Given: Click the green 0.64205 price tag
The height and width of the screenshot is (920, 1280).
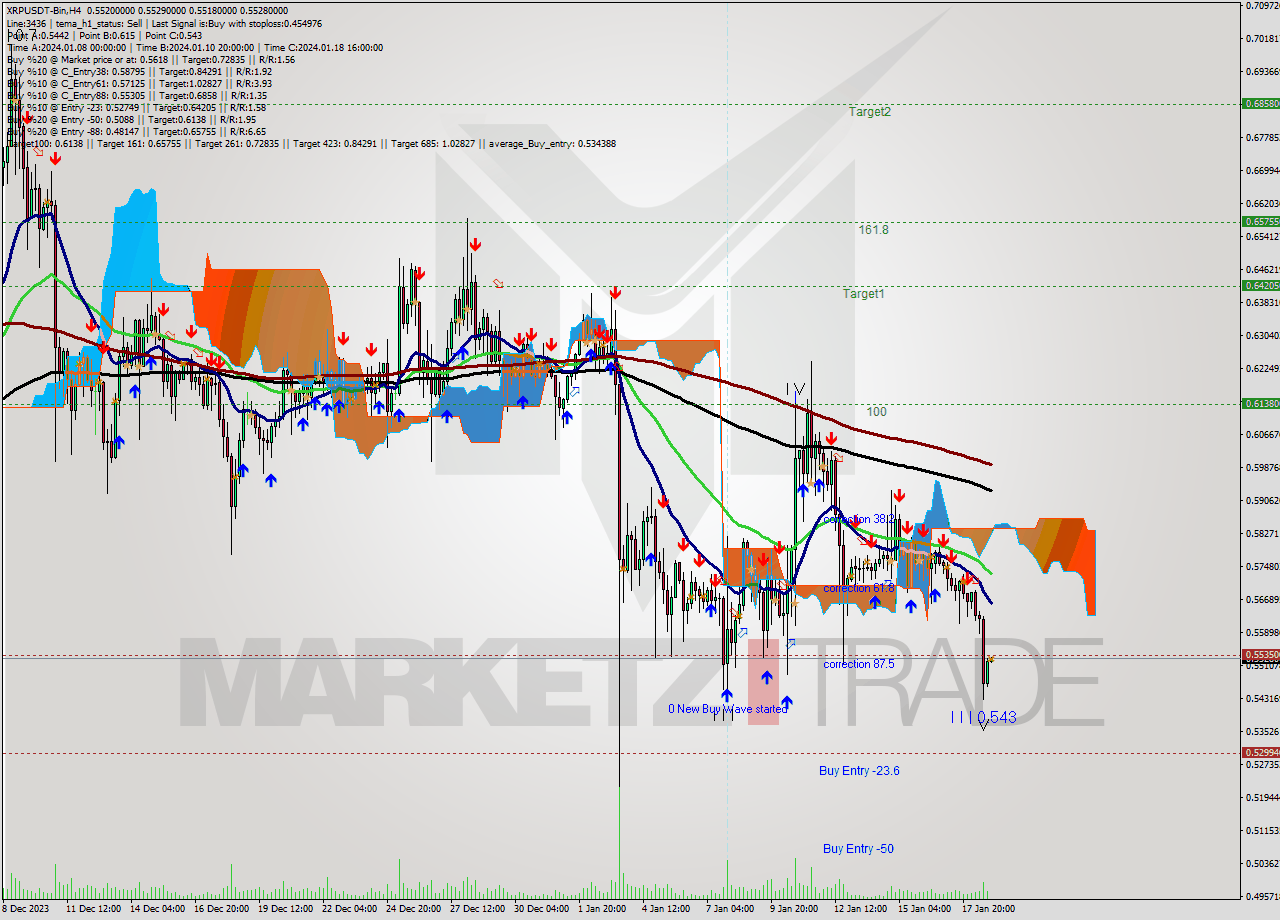Looking at the screenshot, I should tap(1260, 285).
